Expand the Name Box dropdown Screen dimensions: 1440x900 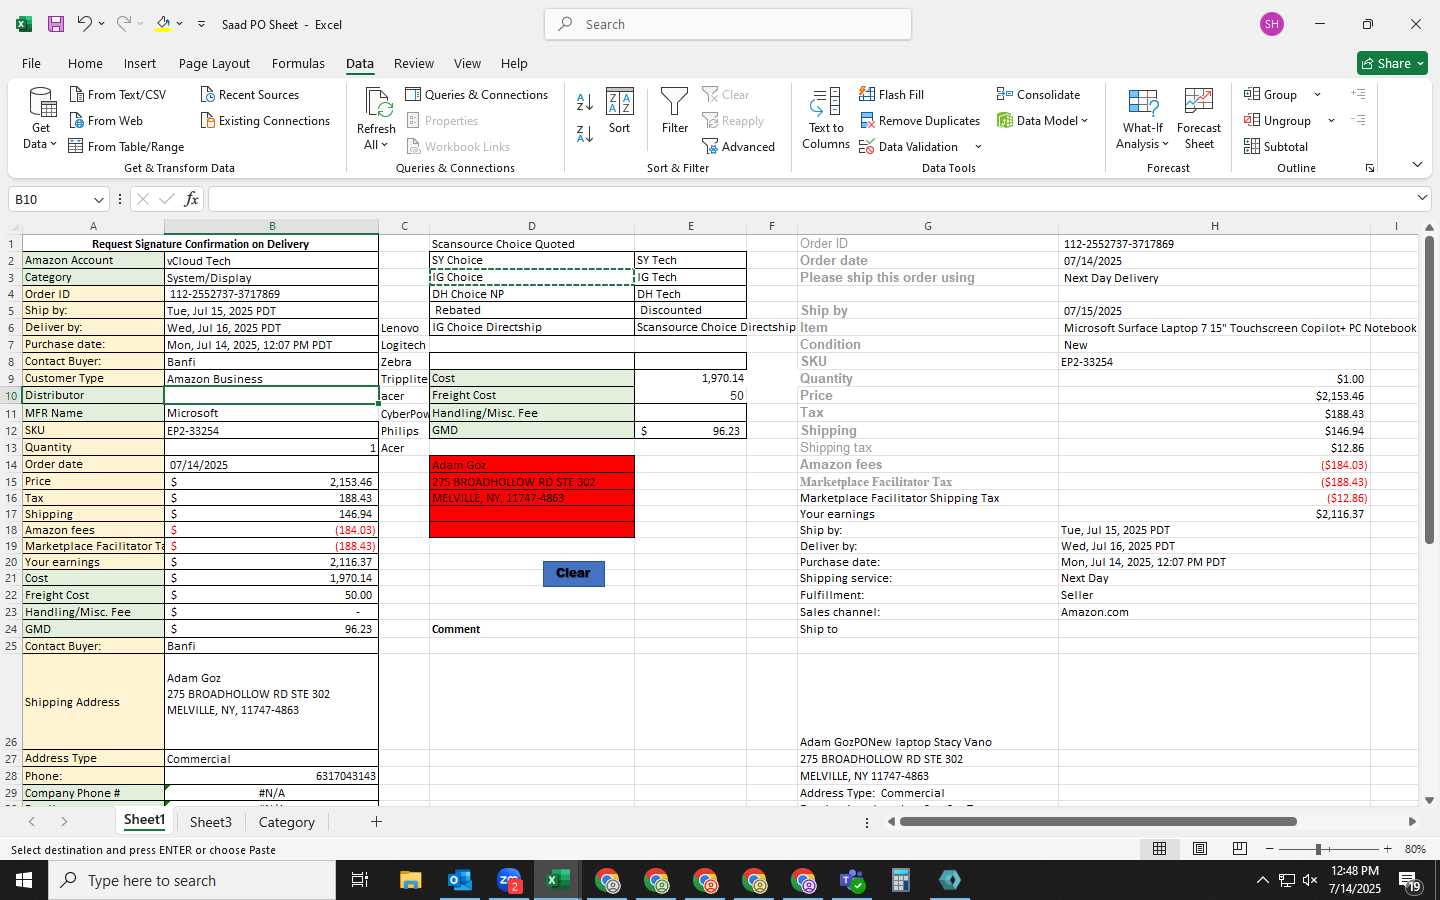98,200
